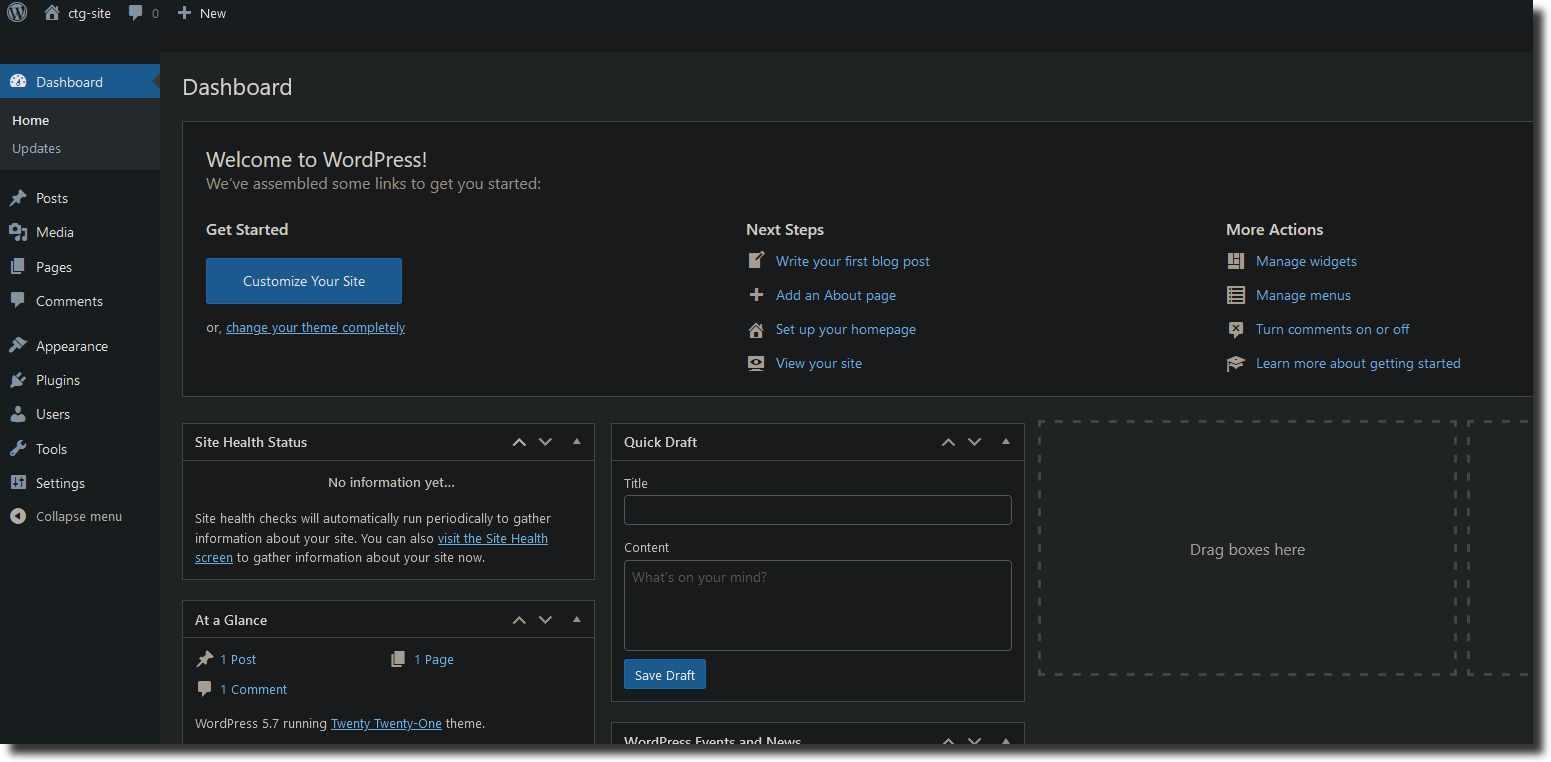Open the Twenty Twenty-One theme link
Screen dimensions: 1551x762
click(x=386, y=723)
